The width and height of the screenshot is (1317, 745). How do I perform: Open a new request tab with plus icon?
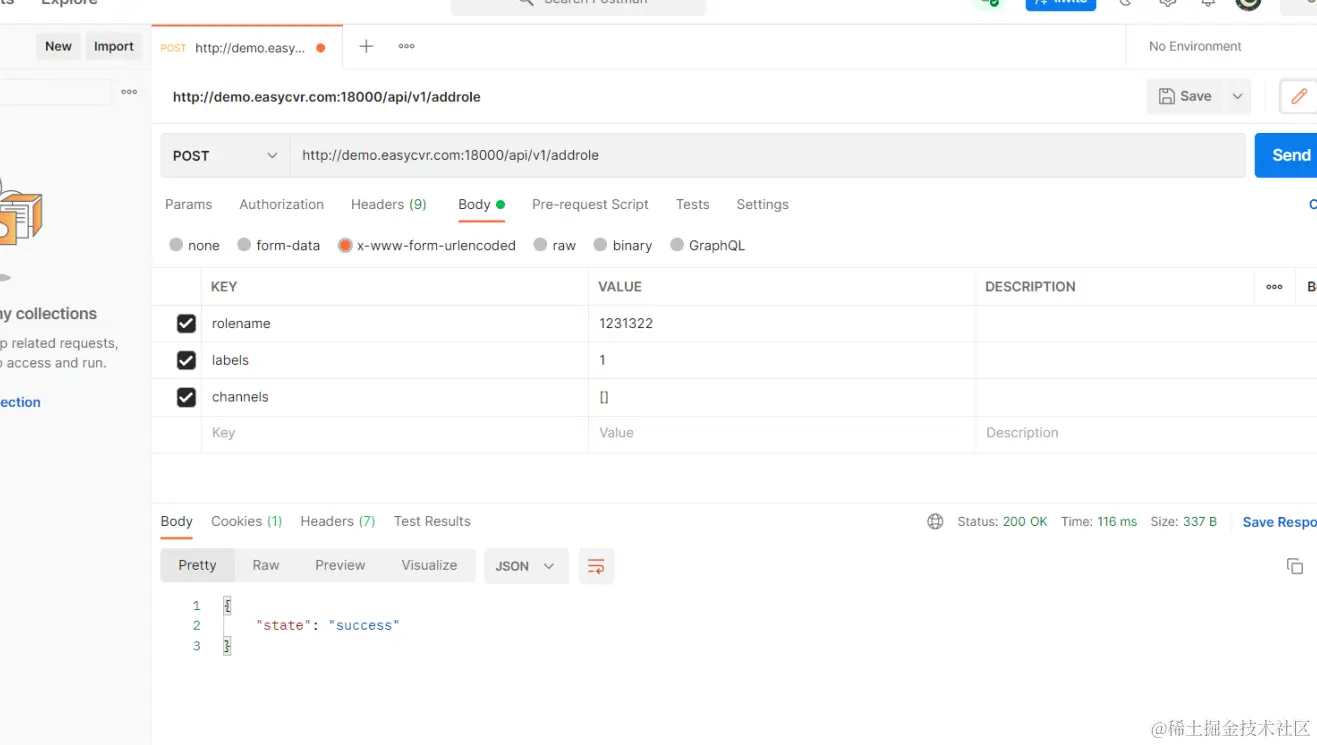tap(366, 46)
